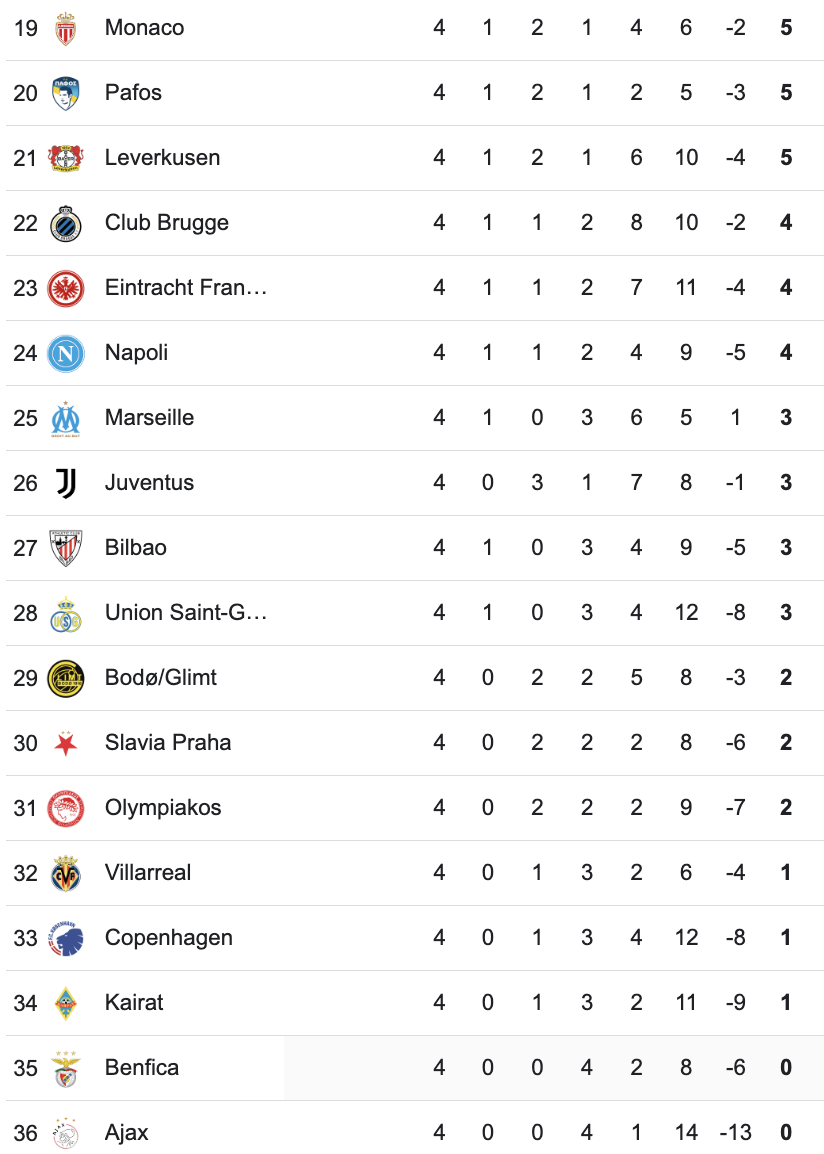824x1154 pixels.
Task: Click the truncated Union Saint-G… team name
Action: (x=186, y=613)
